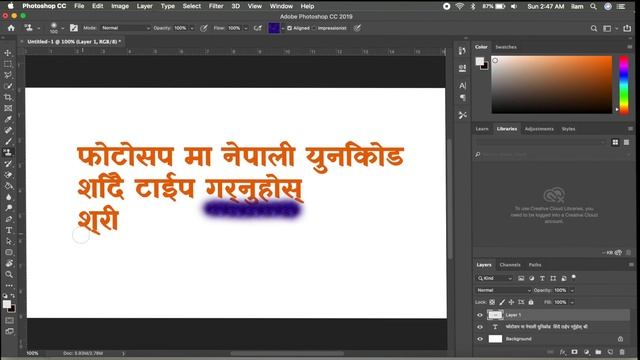This screenshot has height=360, width=640.
Task: Open the Type menu
Action: pos(167,6)
